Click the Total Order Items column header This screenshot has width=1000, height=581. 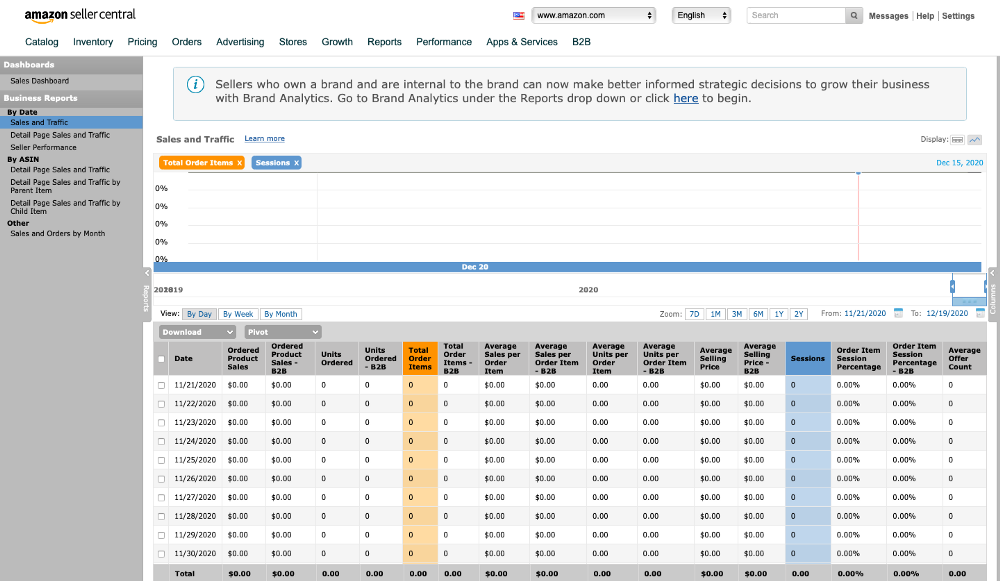tap(420, 358)
